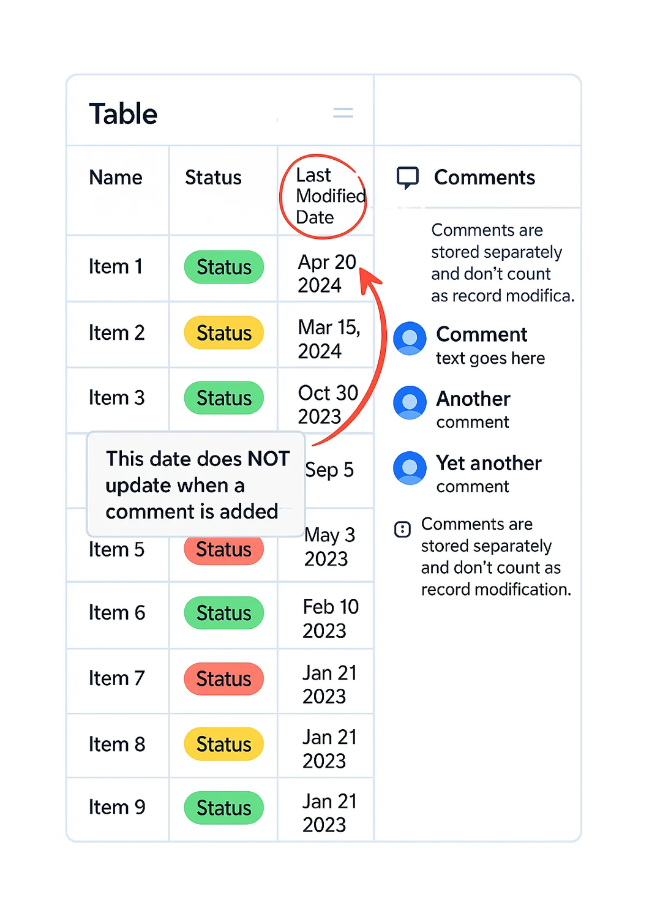Screen dimensions: 647x923
Task: Click avatar beside 'Comment text goes here'
Action: pyautogui.click(x=410, y=339)
